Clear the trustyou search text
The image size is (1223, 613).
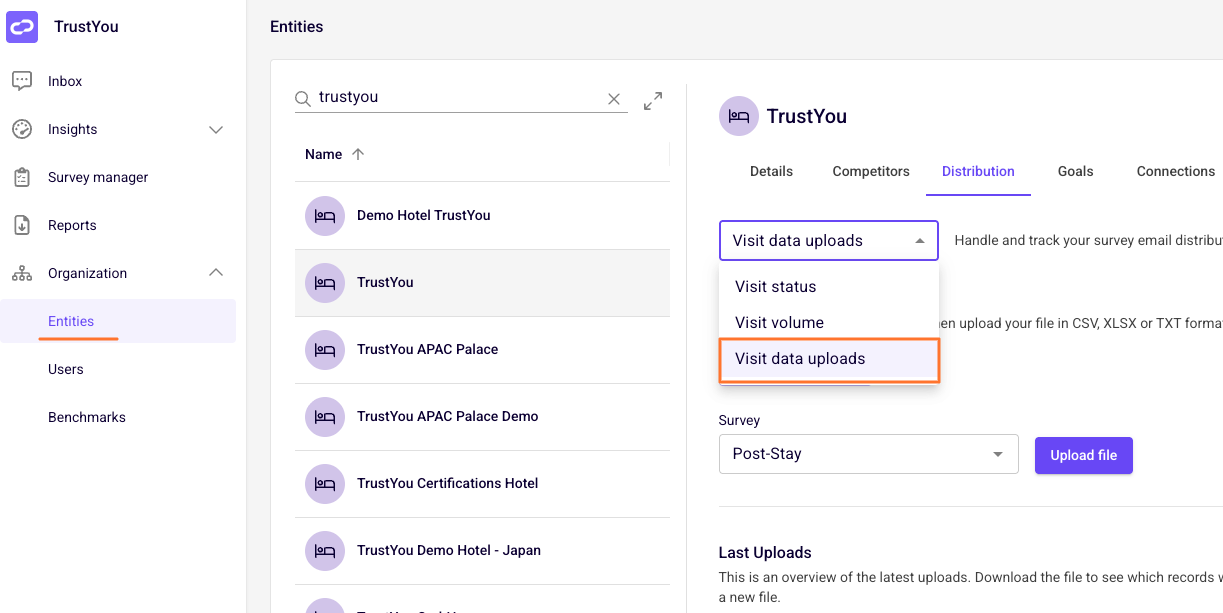tap(614, 99)
